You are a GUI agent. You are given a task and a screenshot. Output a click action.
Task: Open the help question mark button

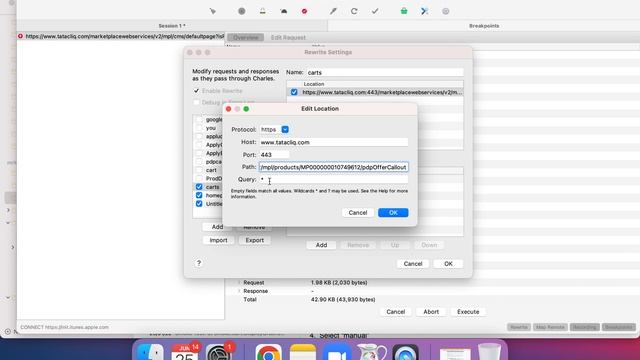click(x=199, y=263)
